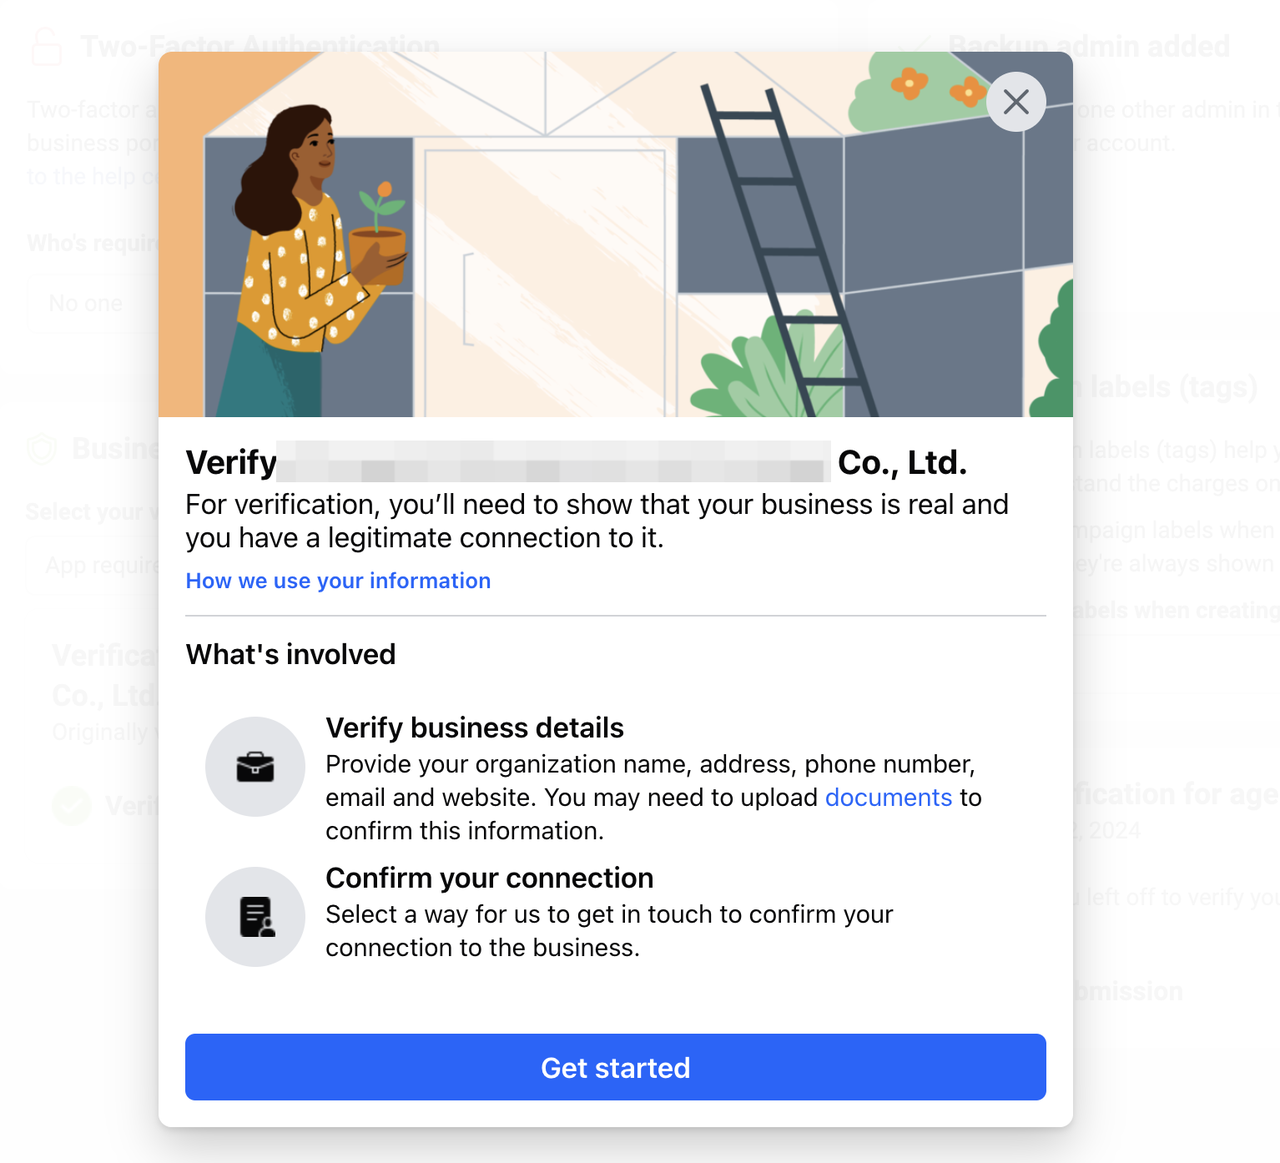Click the faded shield icon behind the dialog
The height and width of the screenshot is (1163, 1280).
(x=42, y=448)
